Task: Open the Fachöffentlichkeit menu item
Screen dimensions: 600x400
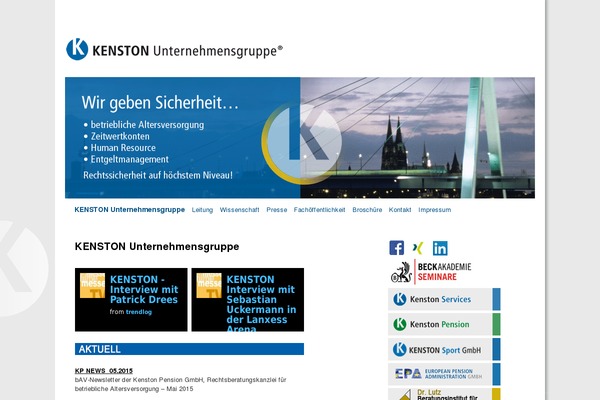Action: [320, 210]
